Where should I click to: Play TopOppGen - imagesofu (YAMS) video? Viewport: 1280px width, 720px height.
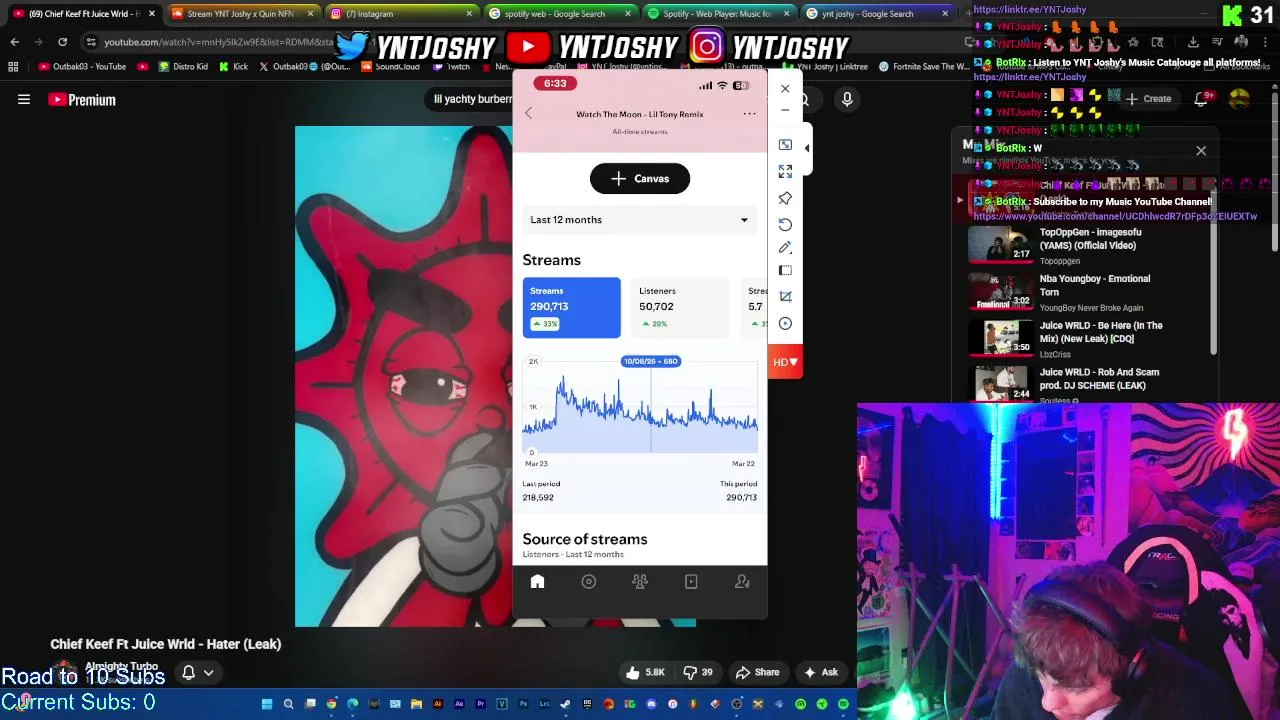pos(1090,245)
